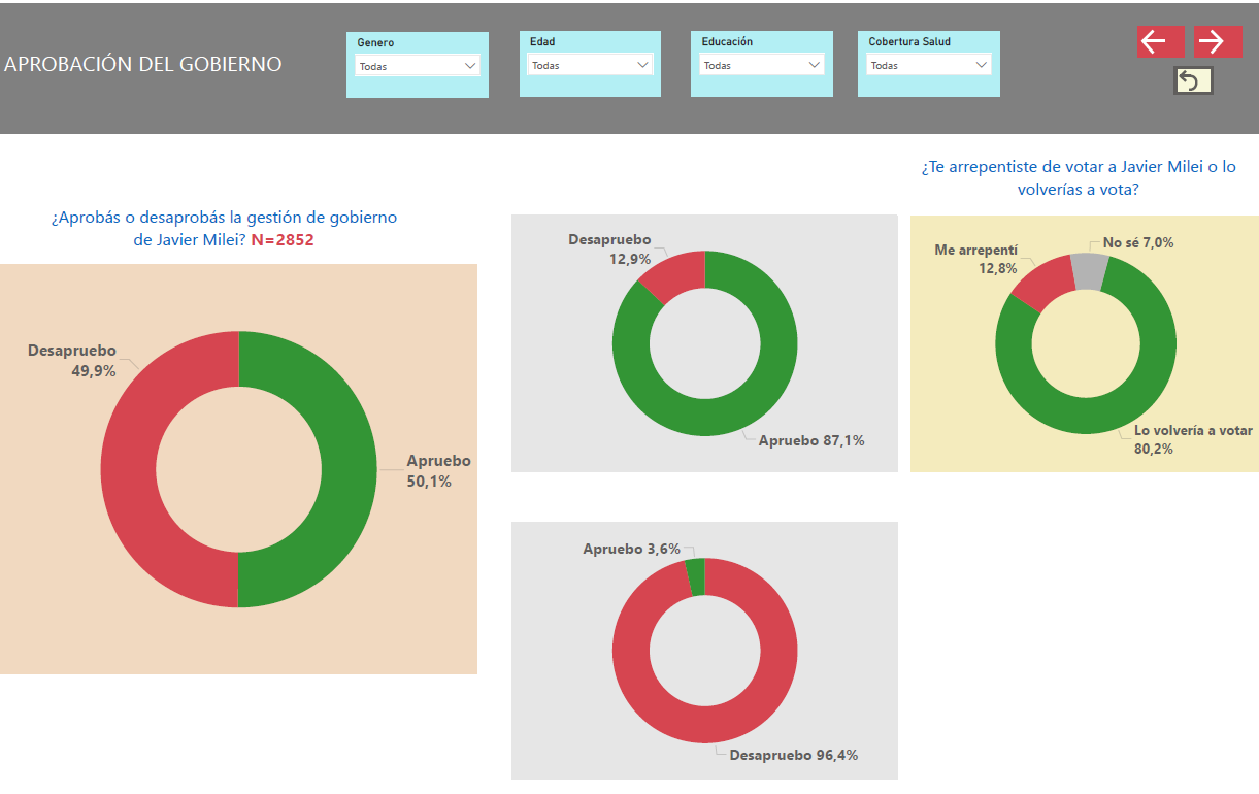1259x794 pixels.
Task: Click the Edad slicer label
Action: tap(543, 42)
